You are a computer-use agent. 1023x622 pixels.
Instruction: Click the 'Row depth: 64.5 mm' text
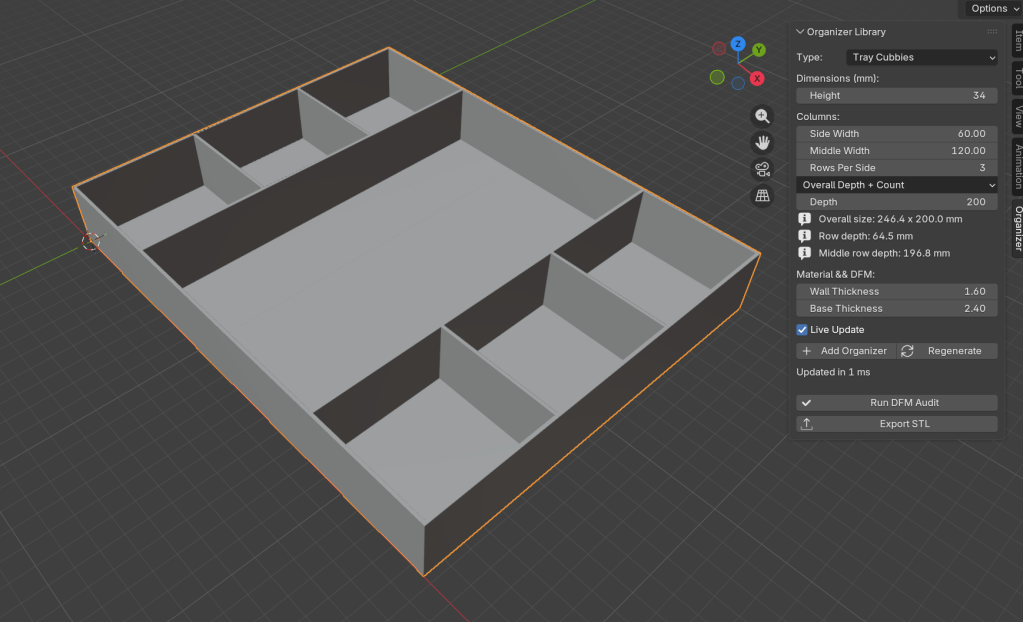[865, 236]
